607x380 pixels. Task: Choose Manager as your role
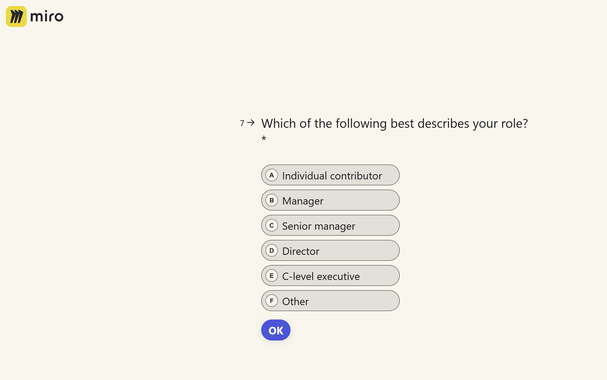(330, 200)
